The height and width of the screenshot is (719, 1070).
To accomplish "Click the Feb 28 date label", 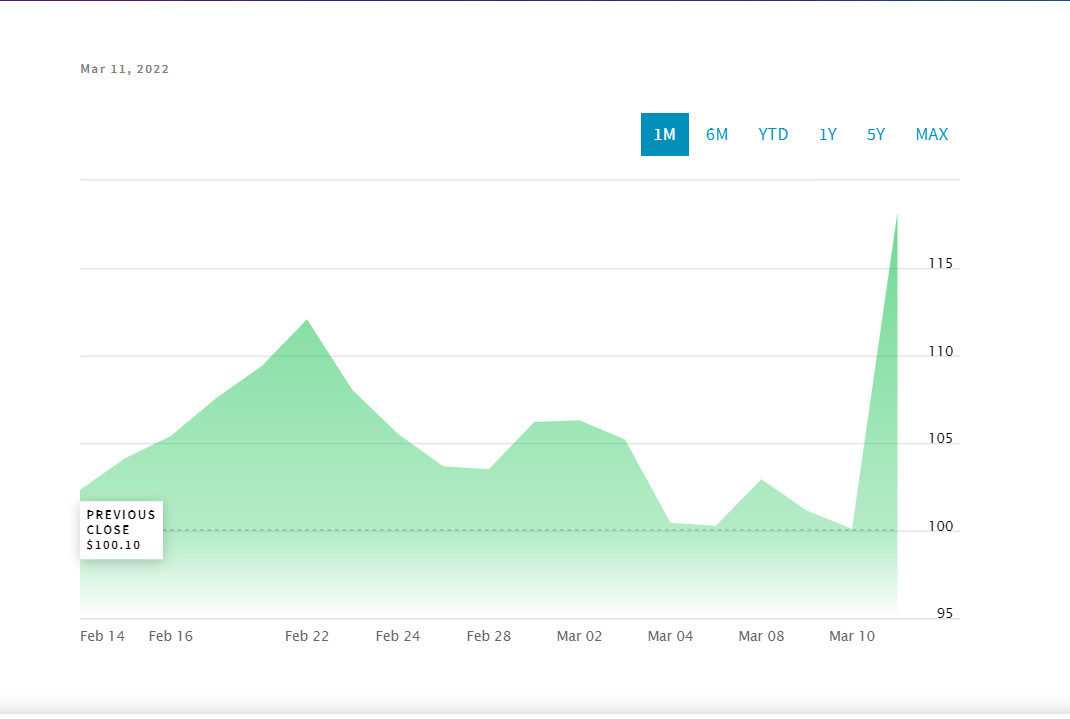I will [489, 636].
